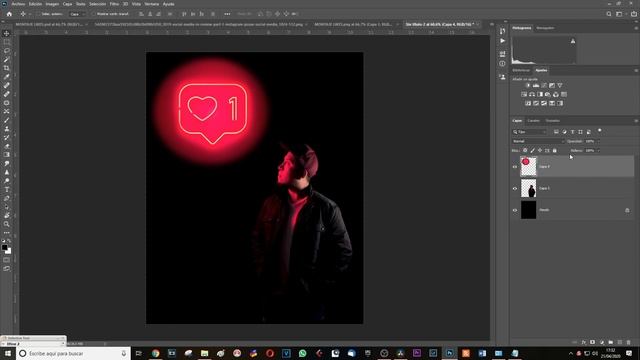Enable the Selec. autom. checkbox
The width and height of the screenshot is (640, 360).
pos(38,14)
